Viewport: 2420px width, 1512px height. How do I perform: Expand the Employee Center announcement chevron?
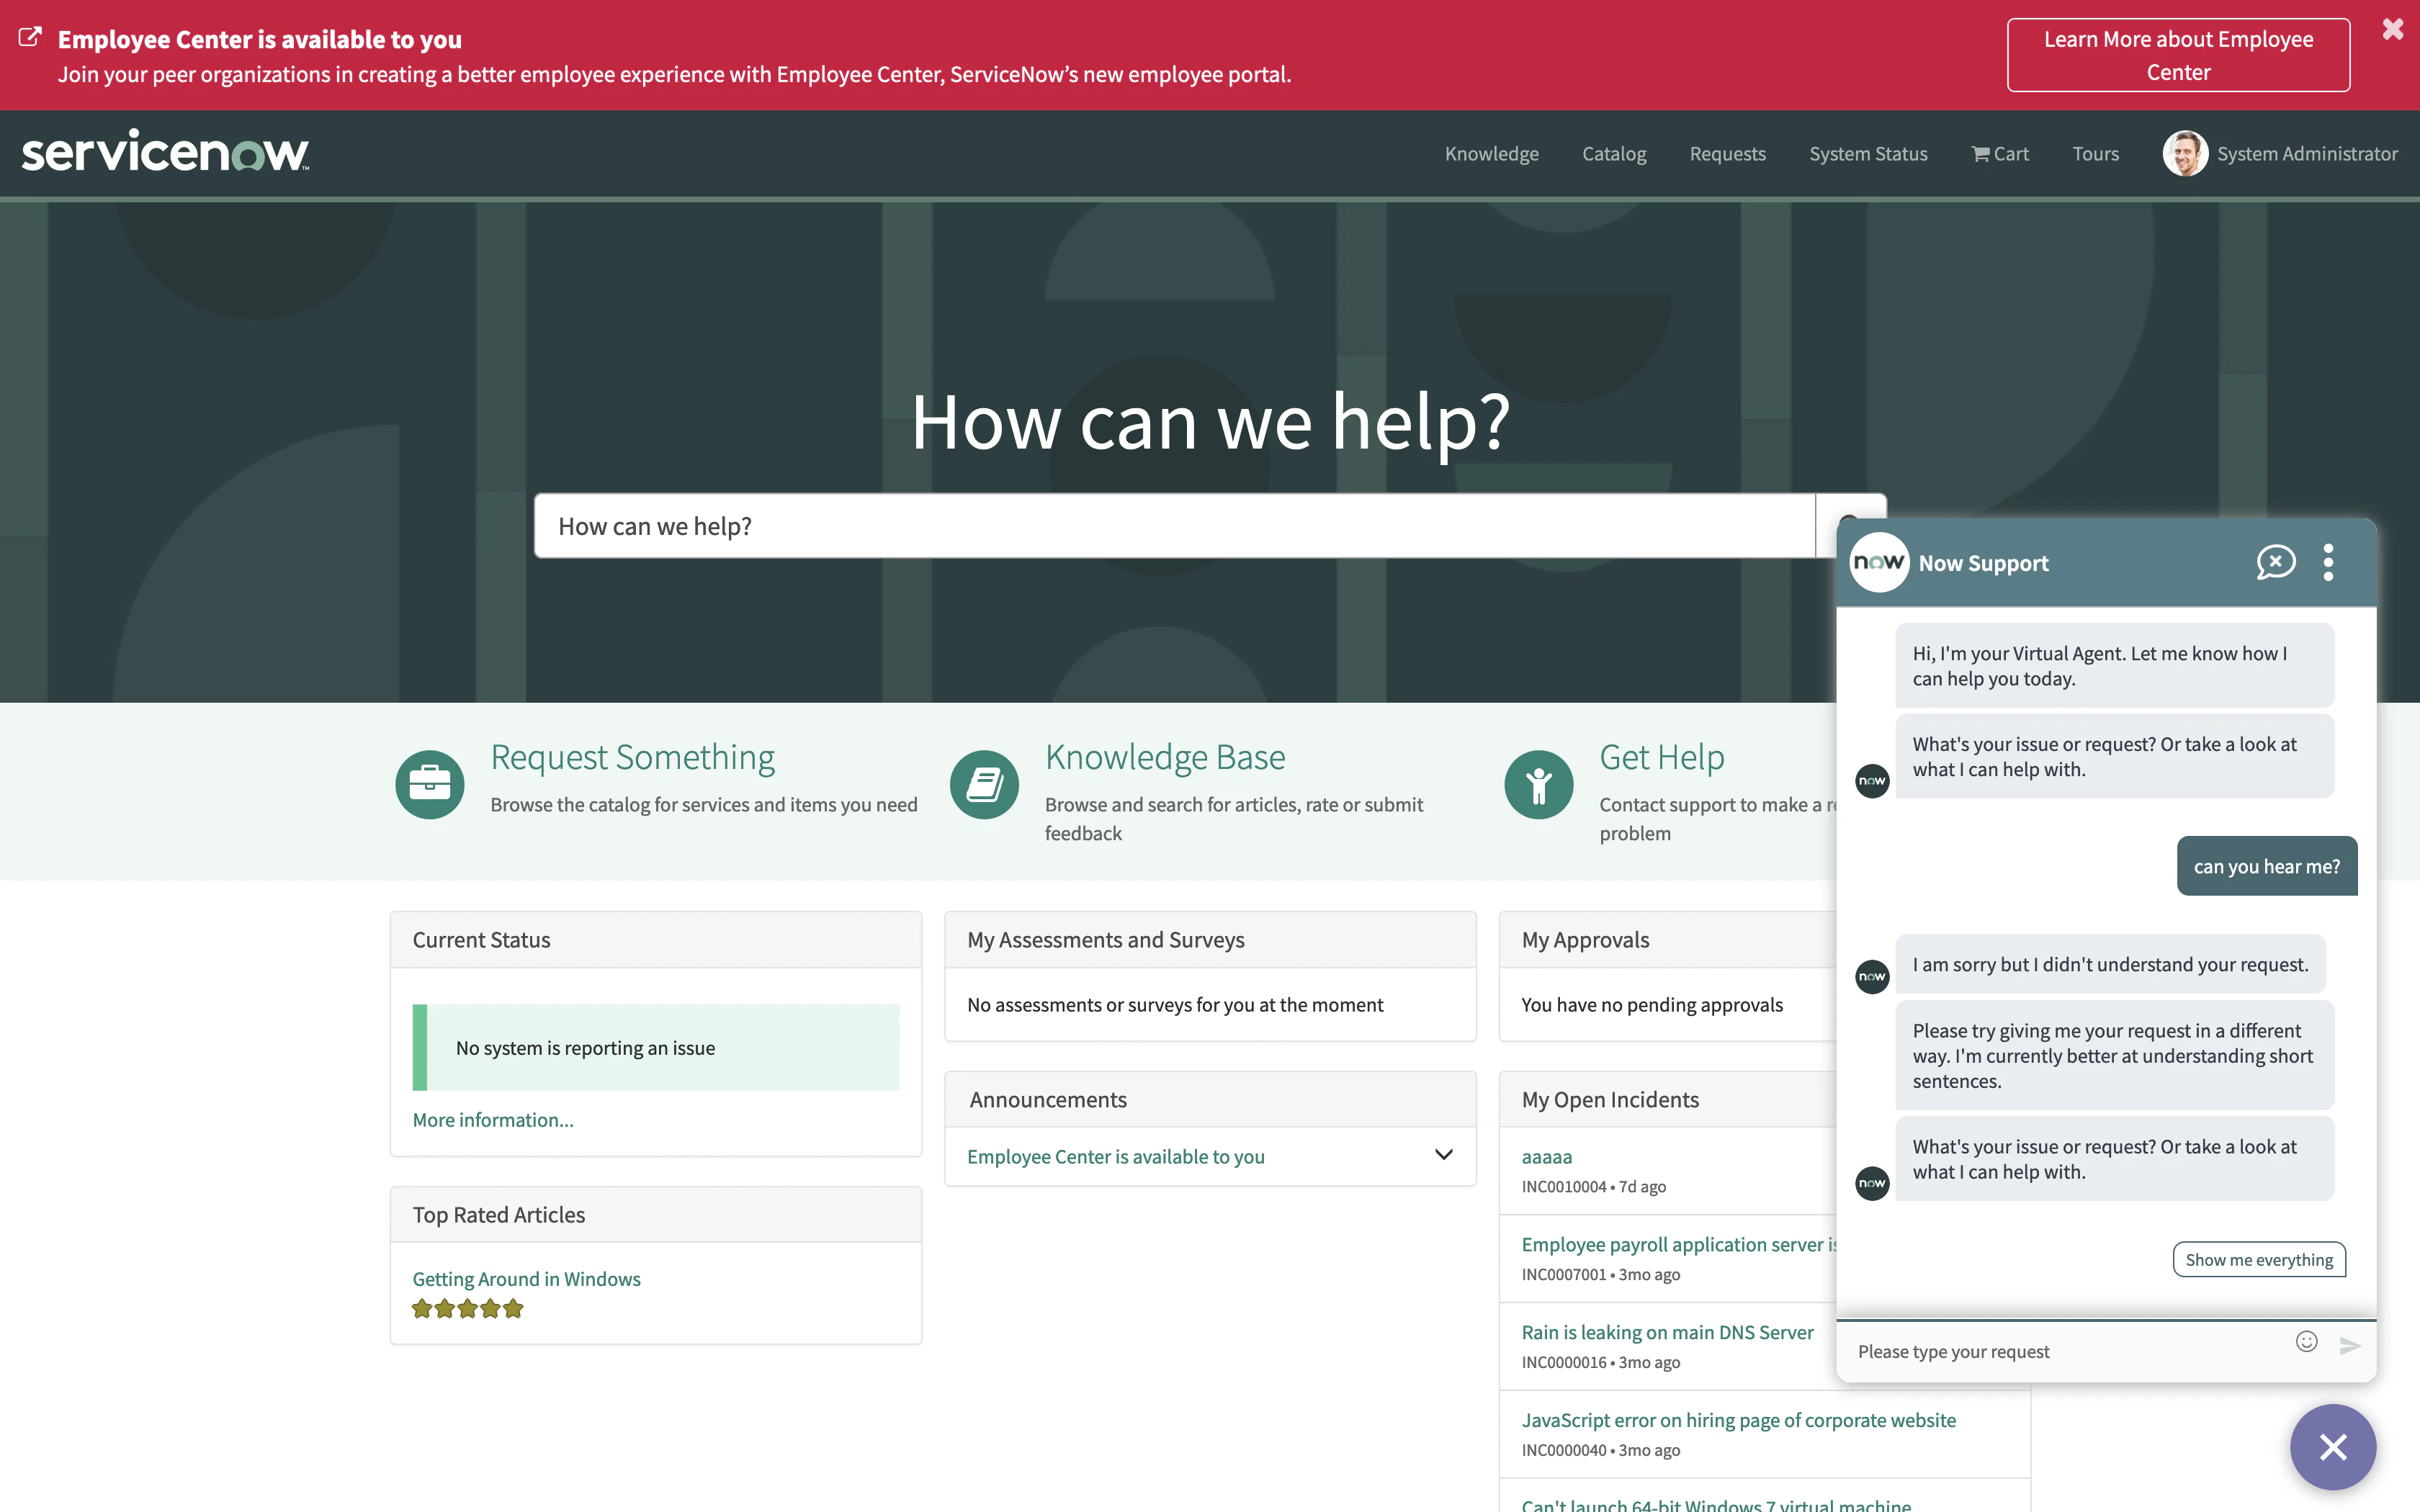tap(1443, 1155)
